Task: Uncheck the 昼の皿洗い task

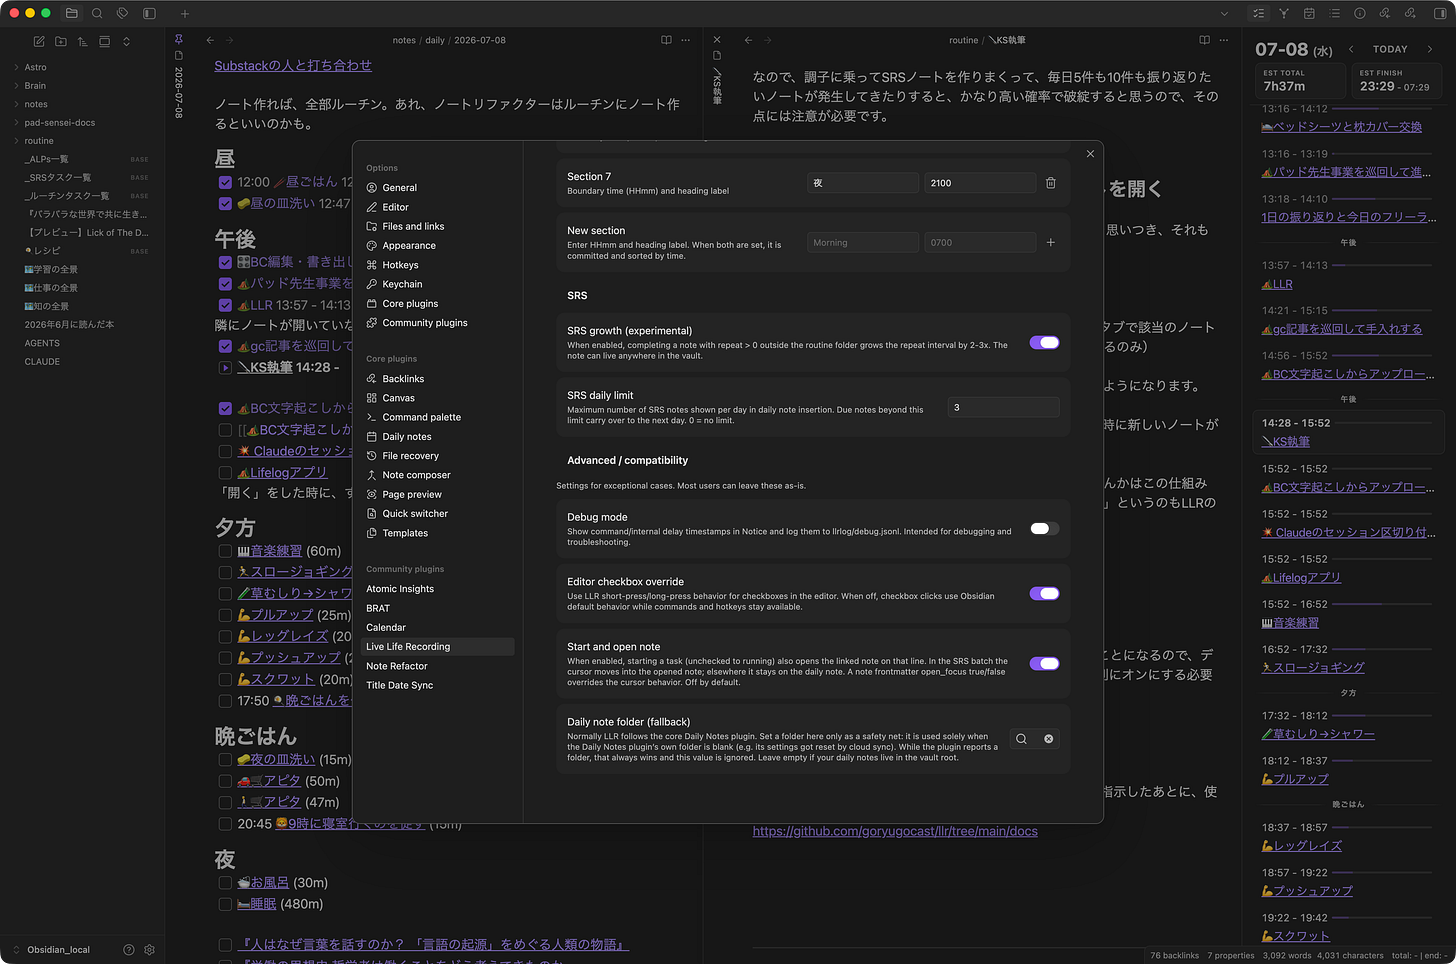Action: (x=225, y=203)
